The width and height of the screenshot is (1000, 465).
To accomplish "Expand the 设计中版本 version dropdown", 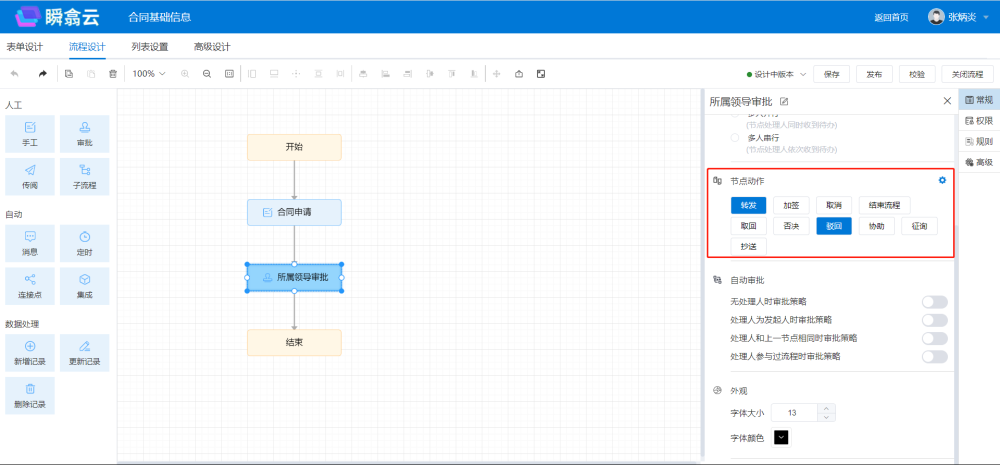I will pyautogui.click(x=777, y=74).
